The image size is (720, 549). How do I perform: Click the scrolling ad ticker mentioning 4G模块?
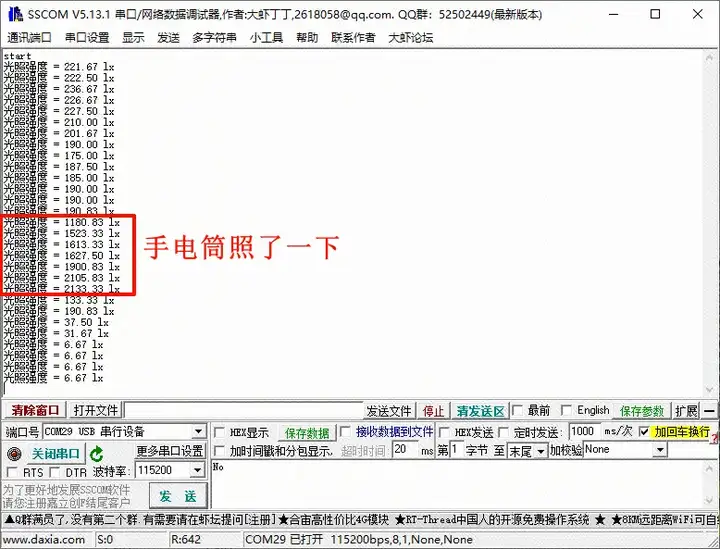coord(360,520)
